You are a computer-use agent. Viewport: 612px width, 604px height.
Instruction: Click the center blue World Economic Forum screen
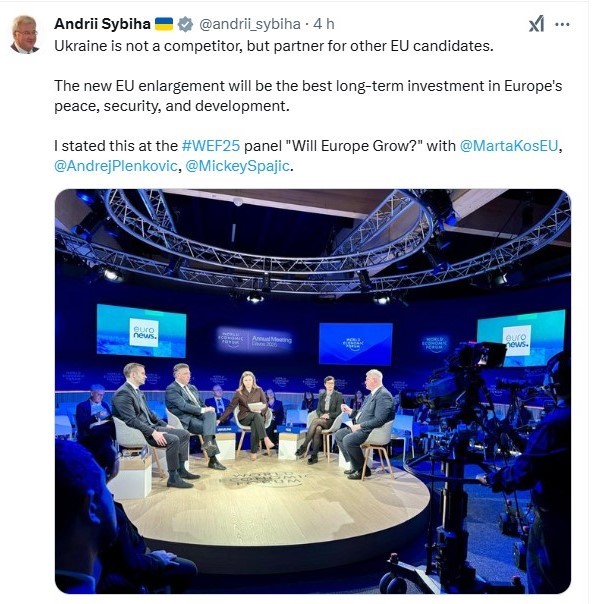pos(356,344)
